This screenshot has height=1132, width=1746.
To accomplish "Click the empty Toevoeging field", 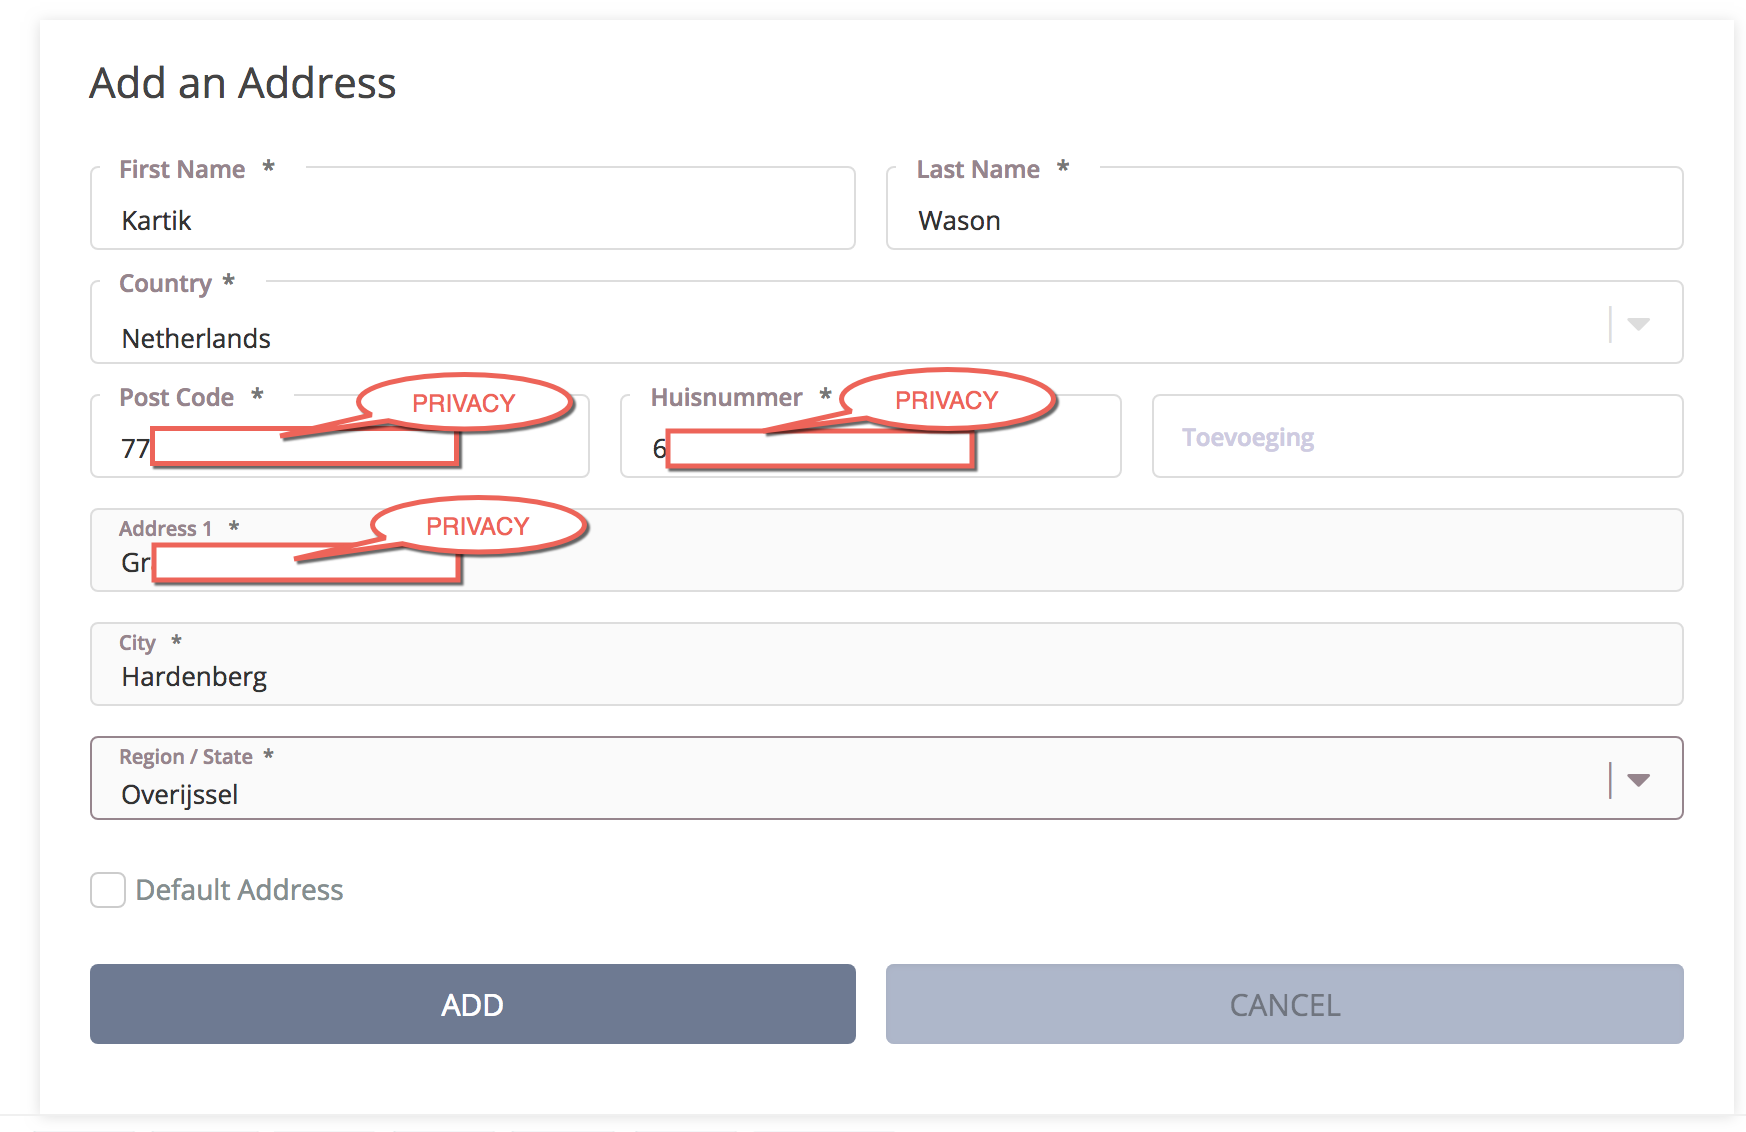I will click(1416, 438).
